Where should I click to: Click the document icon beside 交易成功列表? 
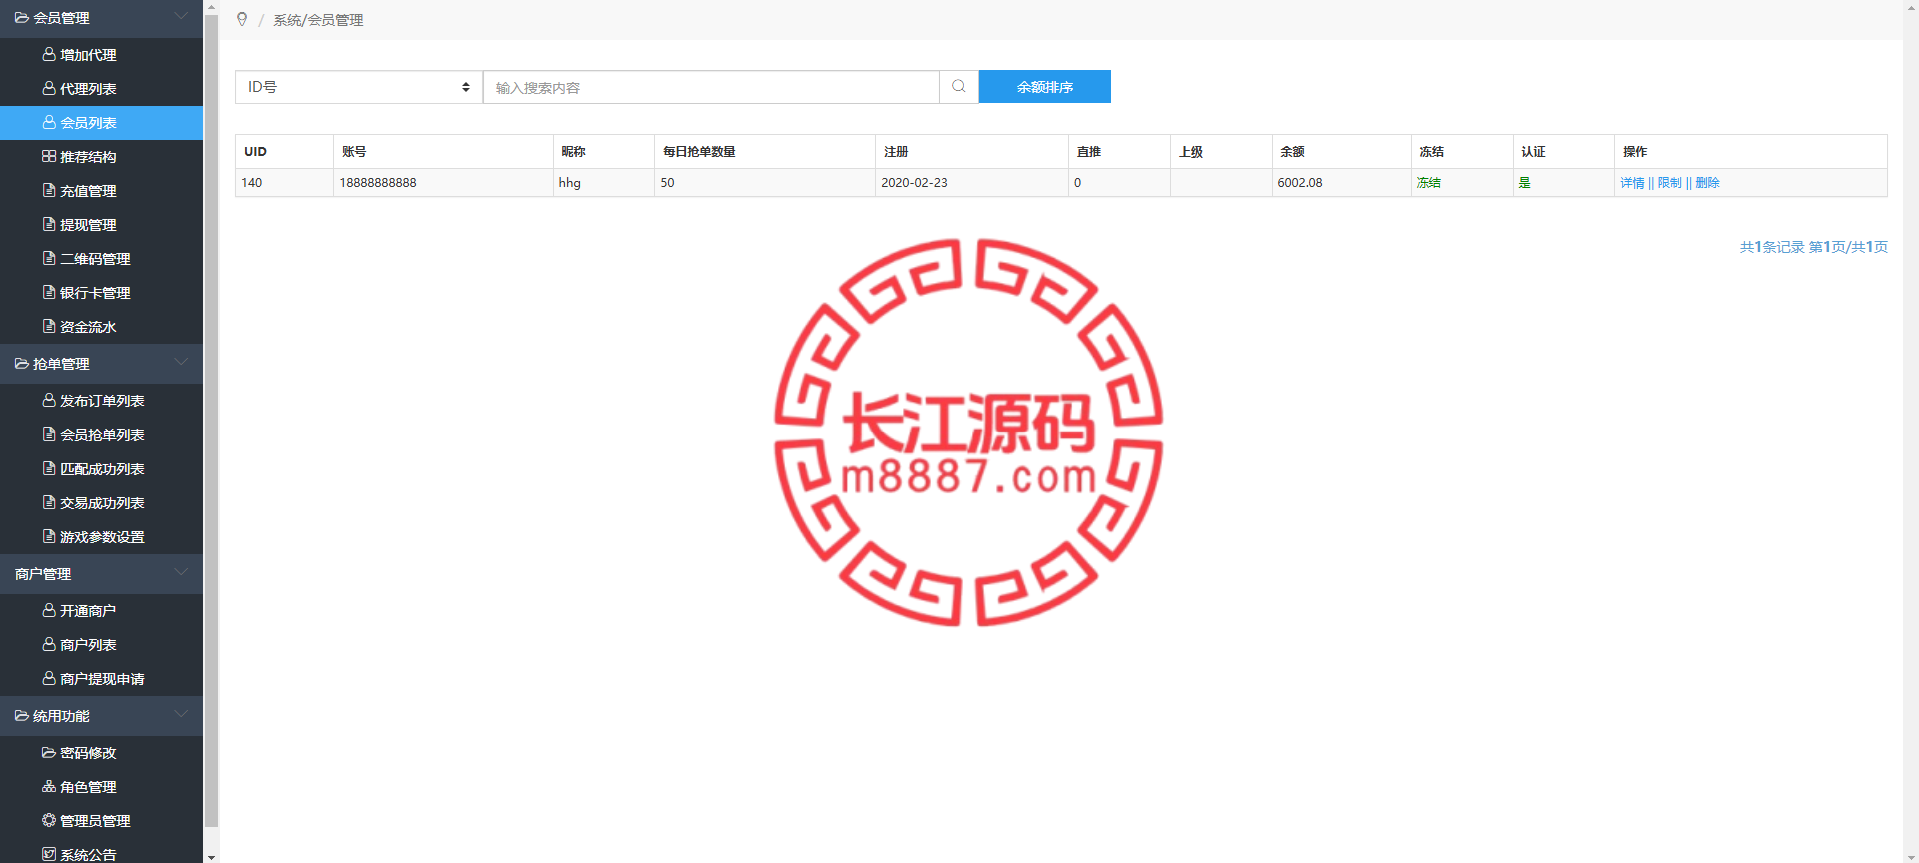(x=48, y=502)
